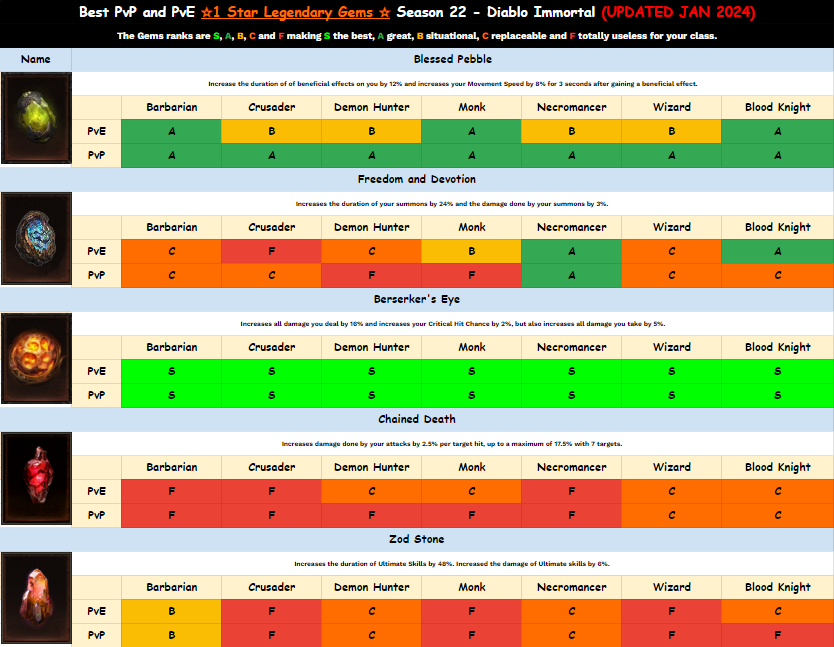Click the Berserker's Eye gem icon

(x=36, y=359)
